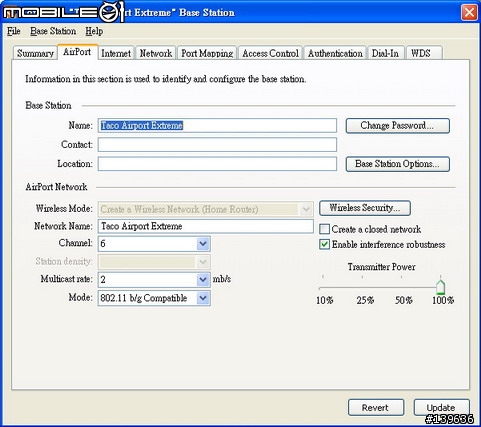Click the 50% transmitter power label
Viewport: 481px width, 427px height.
click(404, 300)
